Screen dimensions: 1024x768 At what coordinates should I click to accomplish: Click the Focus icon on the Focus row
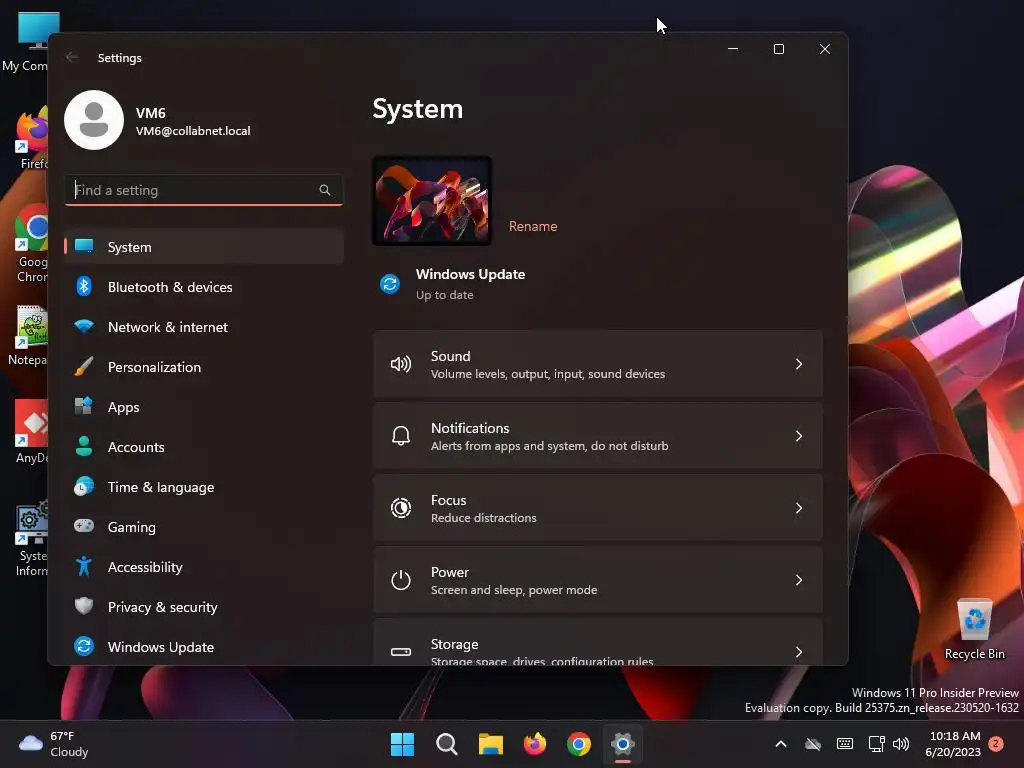click(401, 508)
